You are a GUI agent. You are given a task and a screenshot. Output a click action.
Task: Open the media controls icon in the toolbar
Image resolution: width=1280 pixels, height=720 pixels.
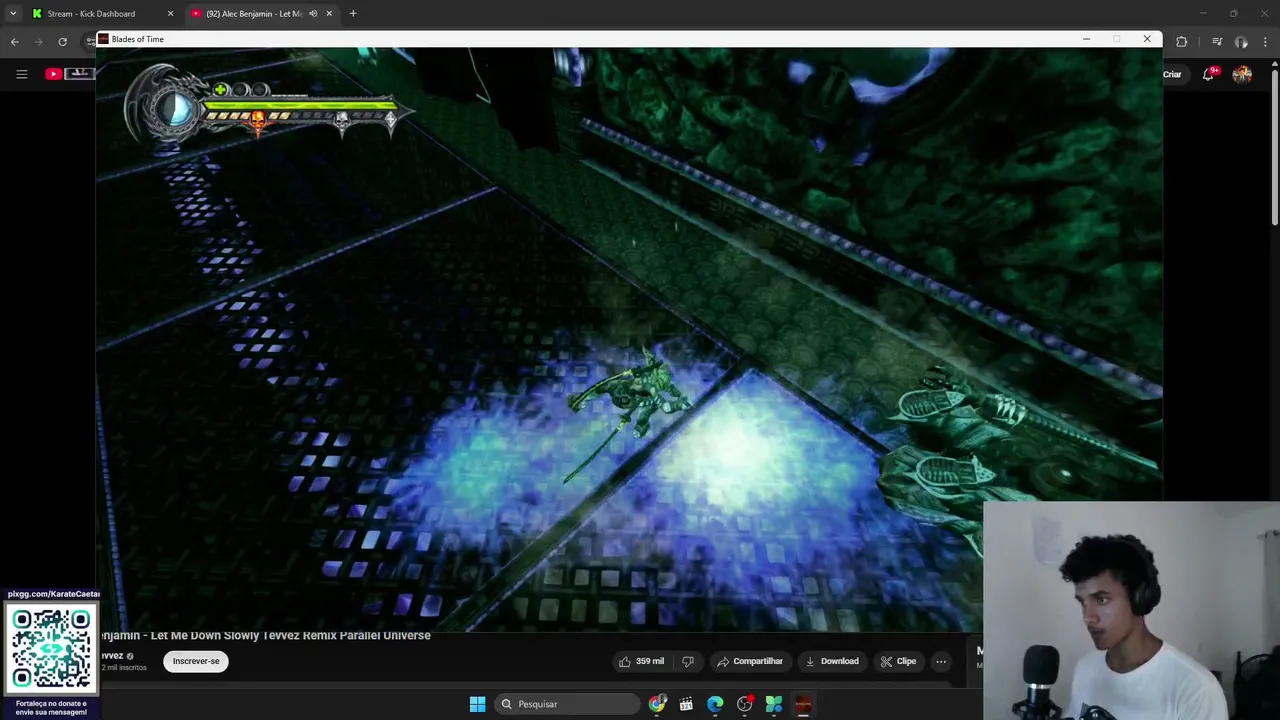pyautogui.click(x=1217, y=42)
